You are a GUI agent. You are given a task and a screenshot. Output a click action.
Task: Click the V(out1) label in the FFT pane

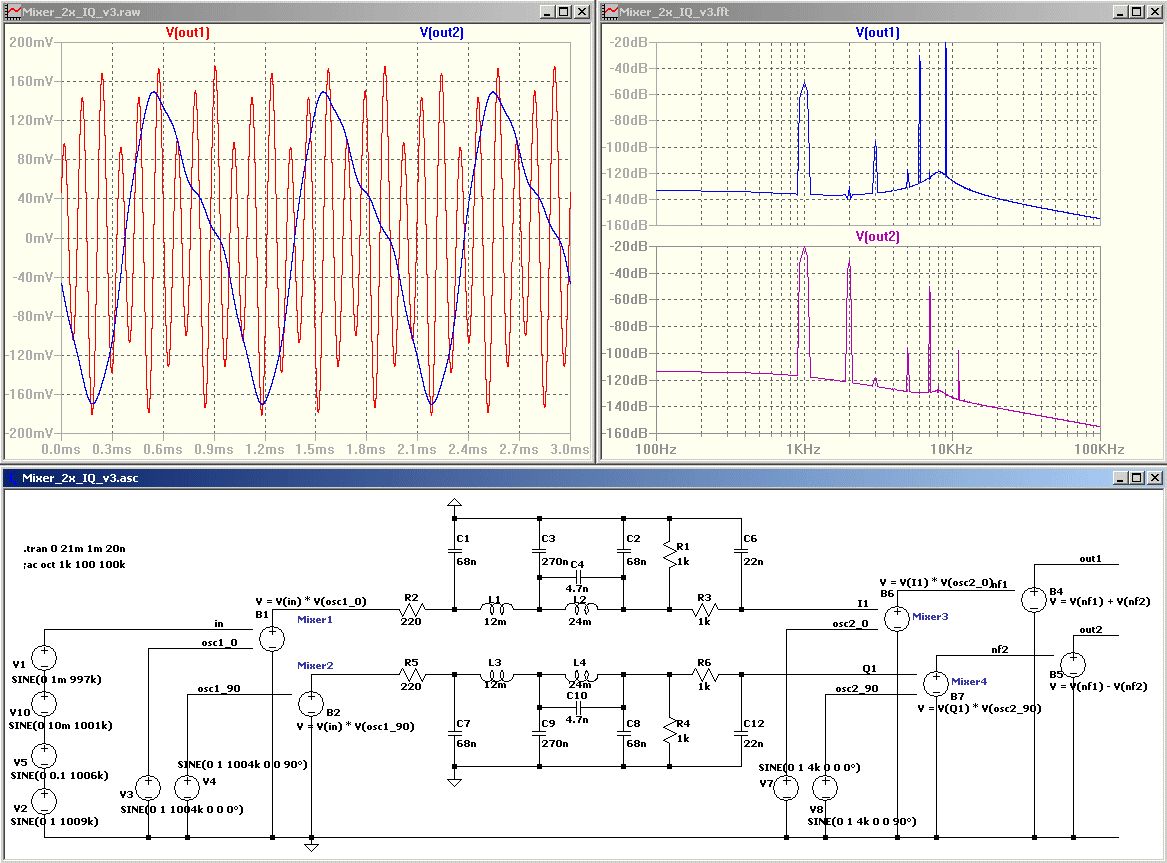[x=877, y=32]
